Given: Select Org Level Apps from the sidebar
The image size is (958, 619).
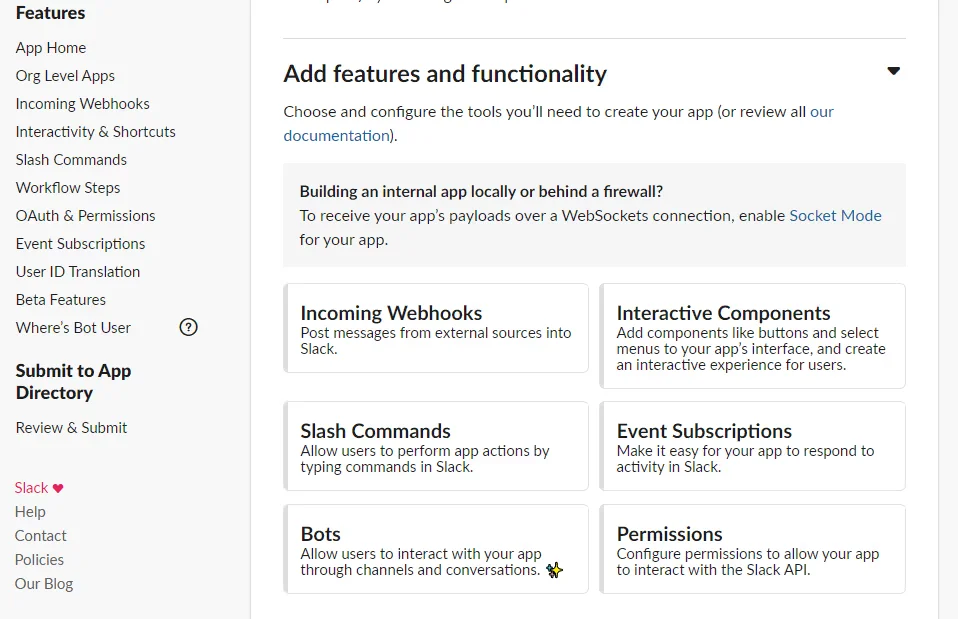Looking at the screenshot, I should click(65, 75).
